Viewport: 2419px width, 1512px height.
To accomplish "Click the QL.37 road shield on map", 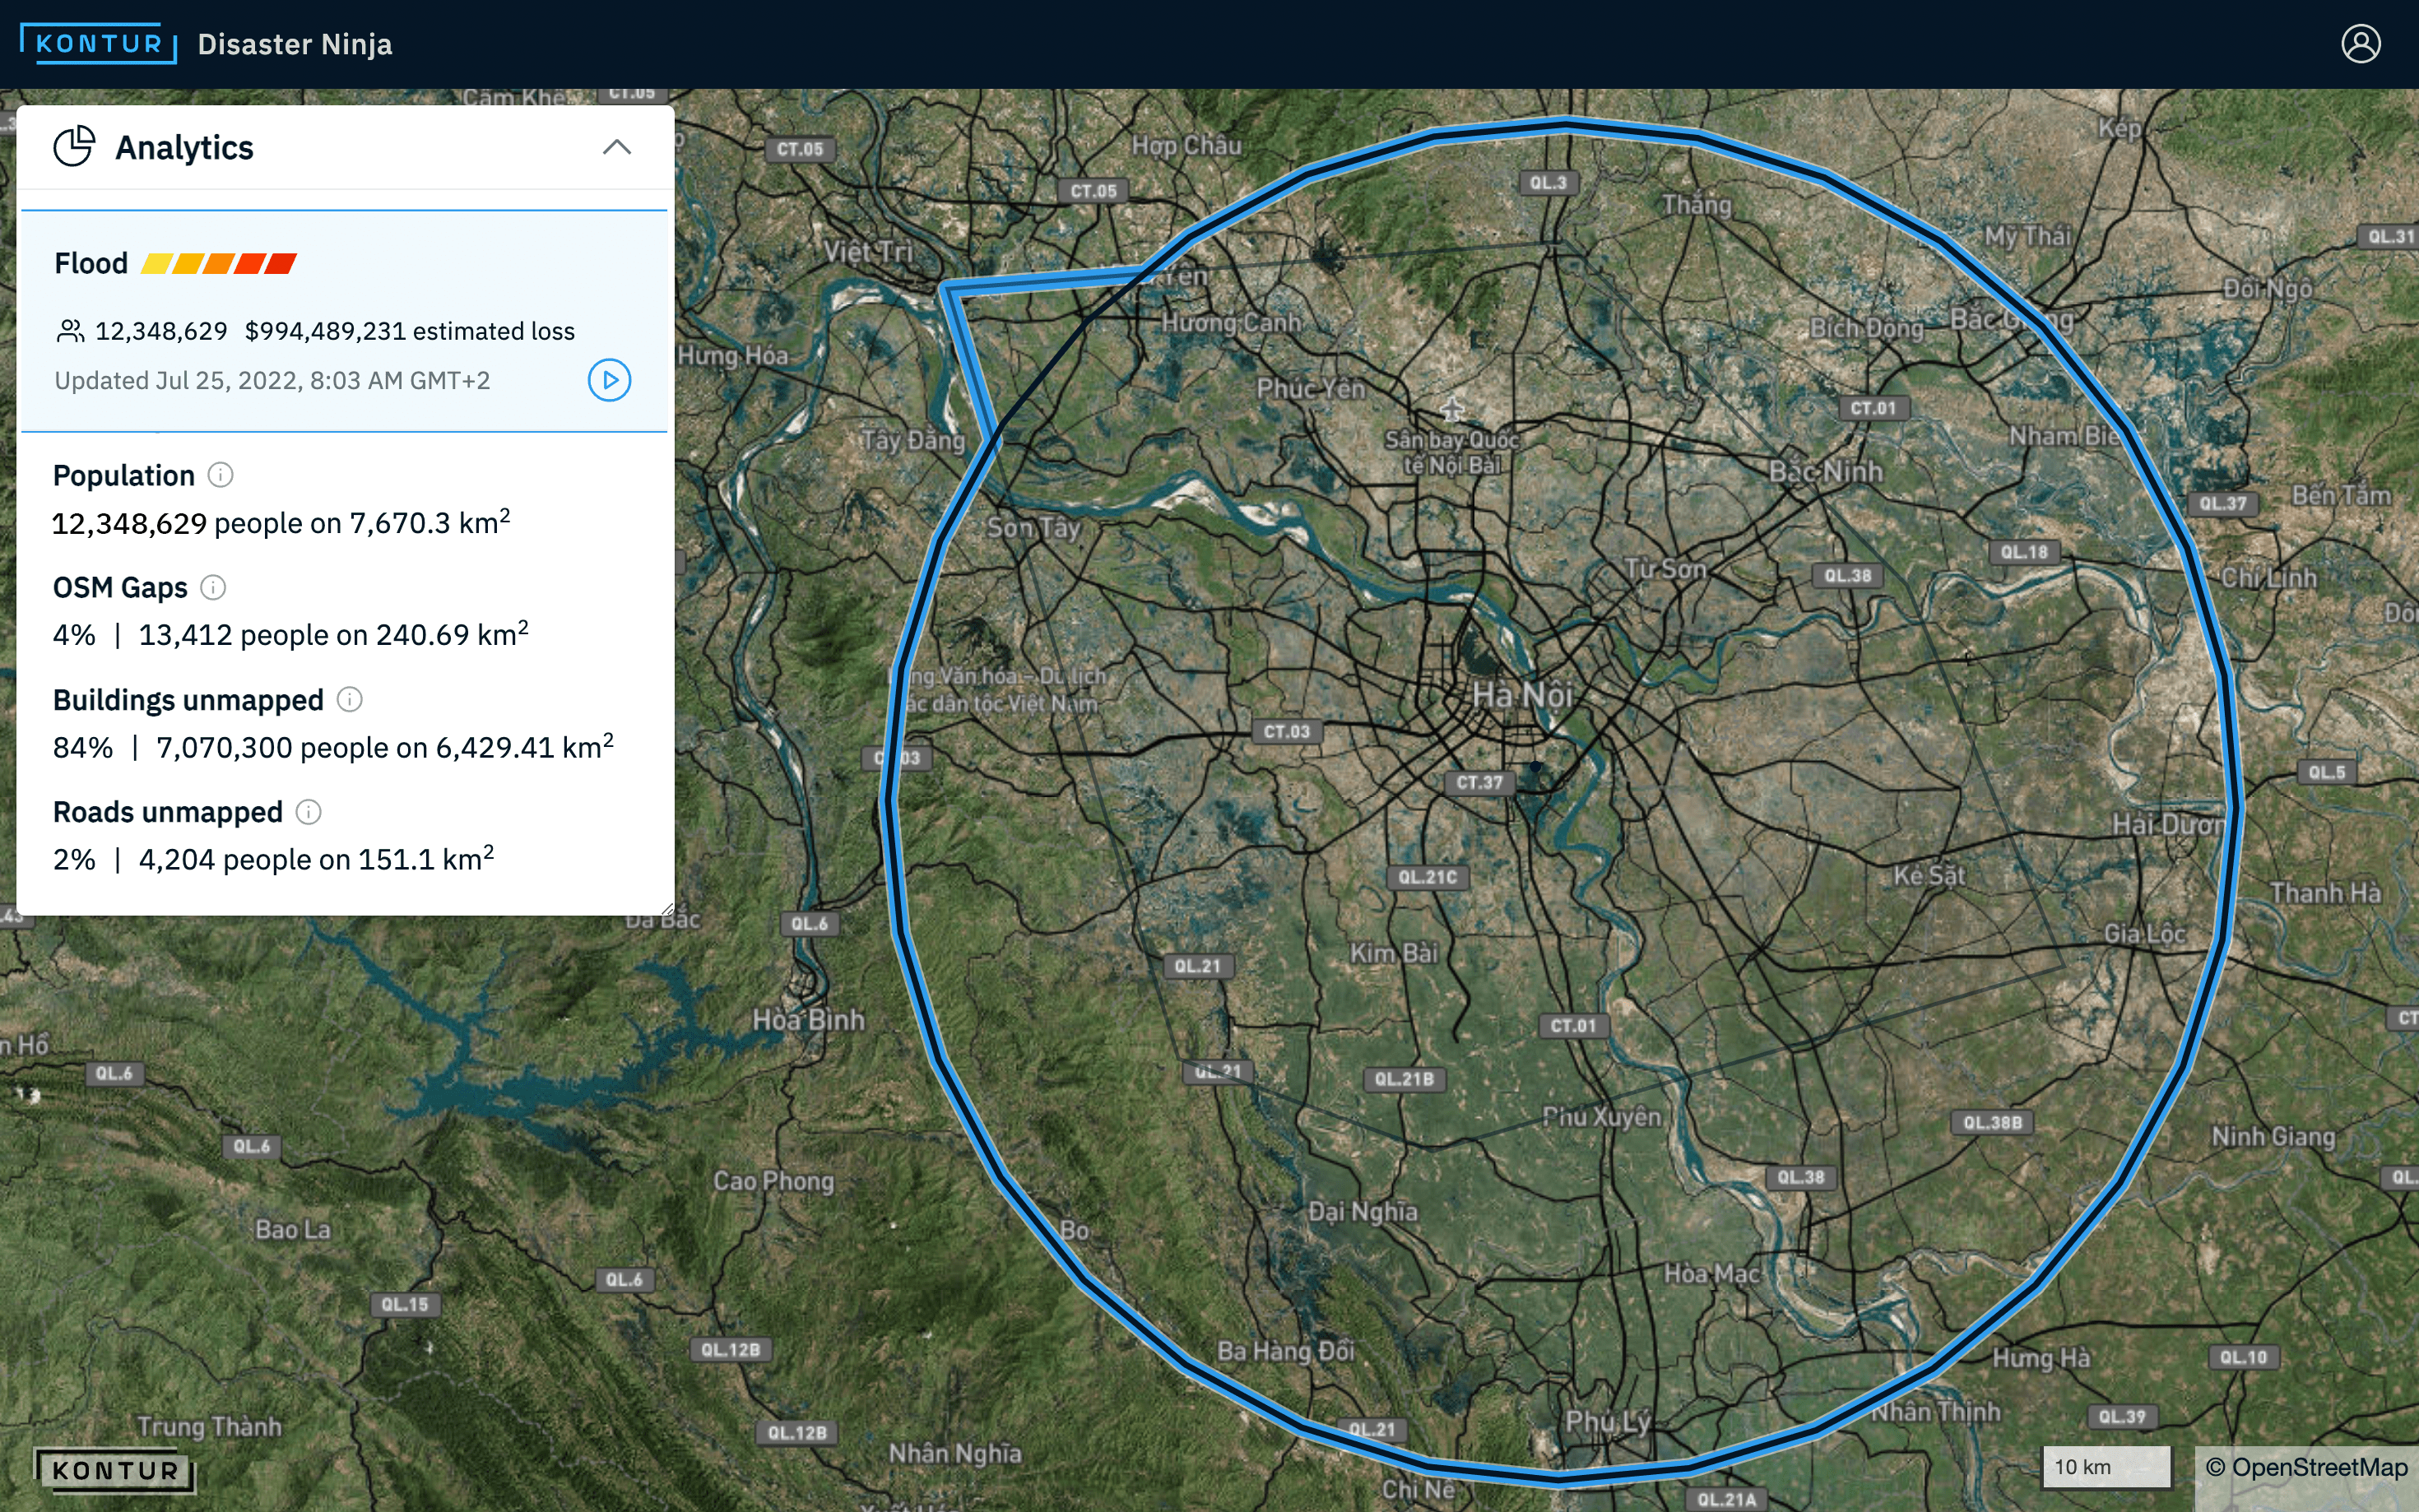I will [2222, 503].
